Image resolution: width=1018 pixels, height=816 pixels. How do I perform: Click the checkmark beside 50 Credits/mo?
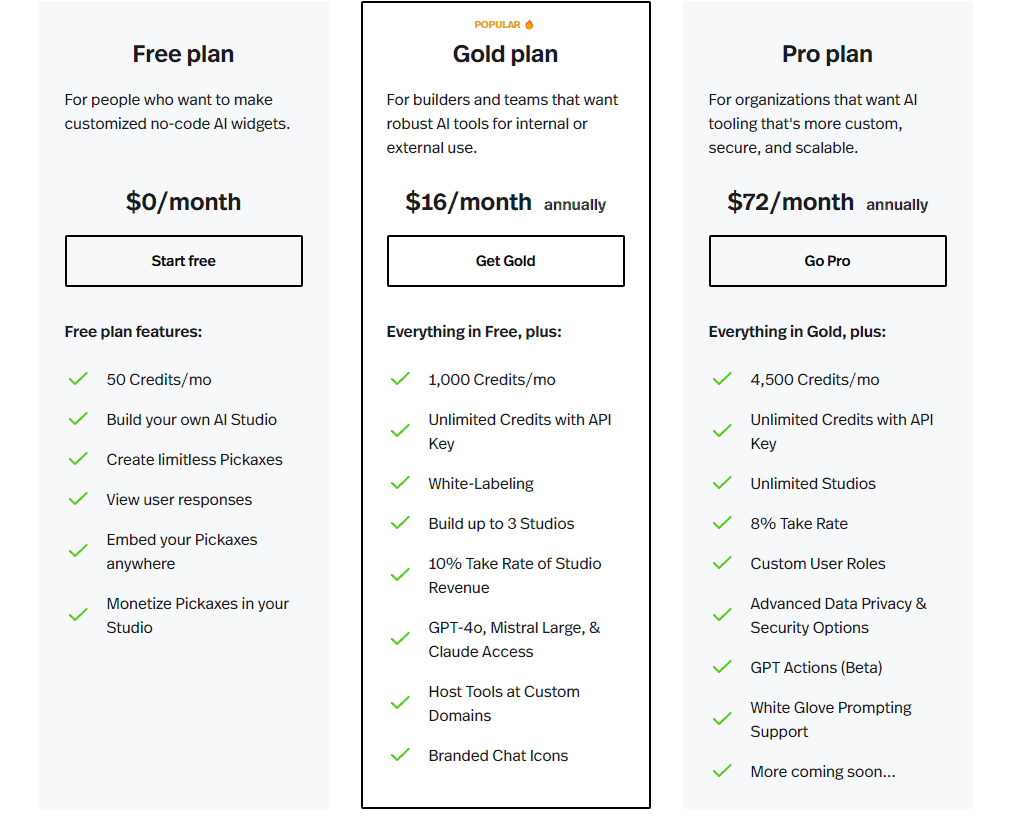point(78,379)
